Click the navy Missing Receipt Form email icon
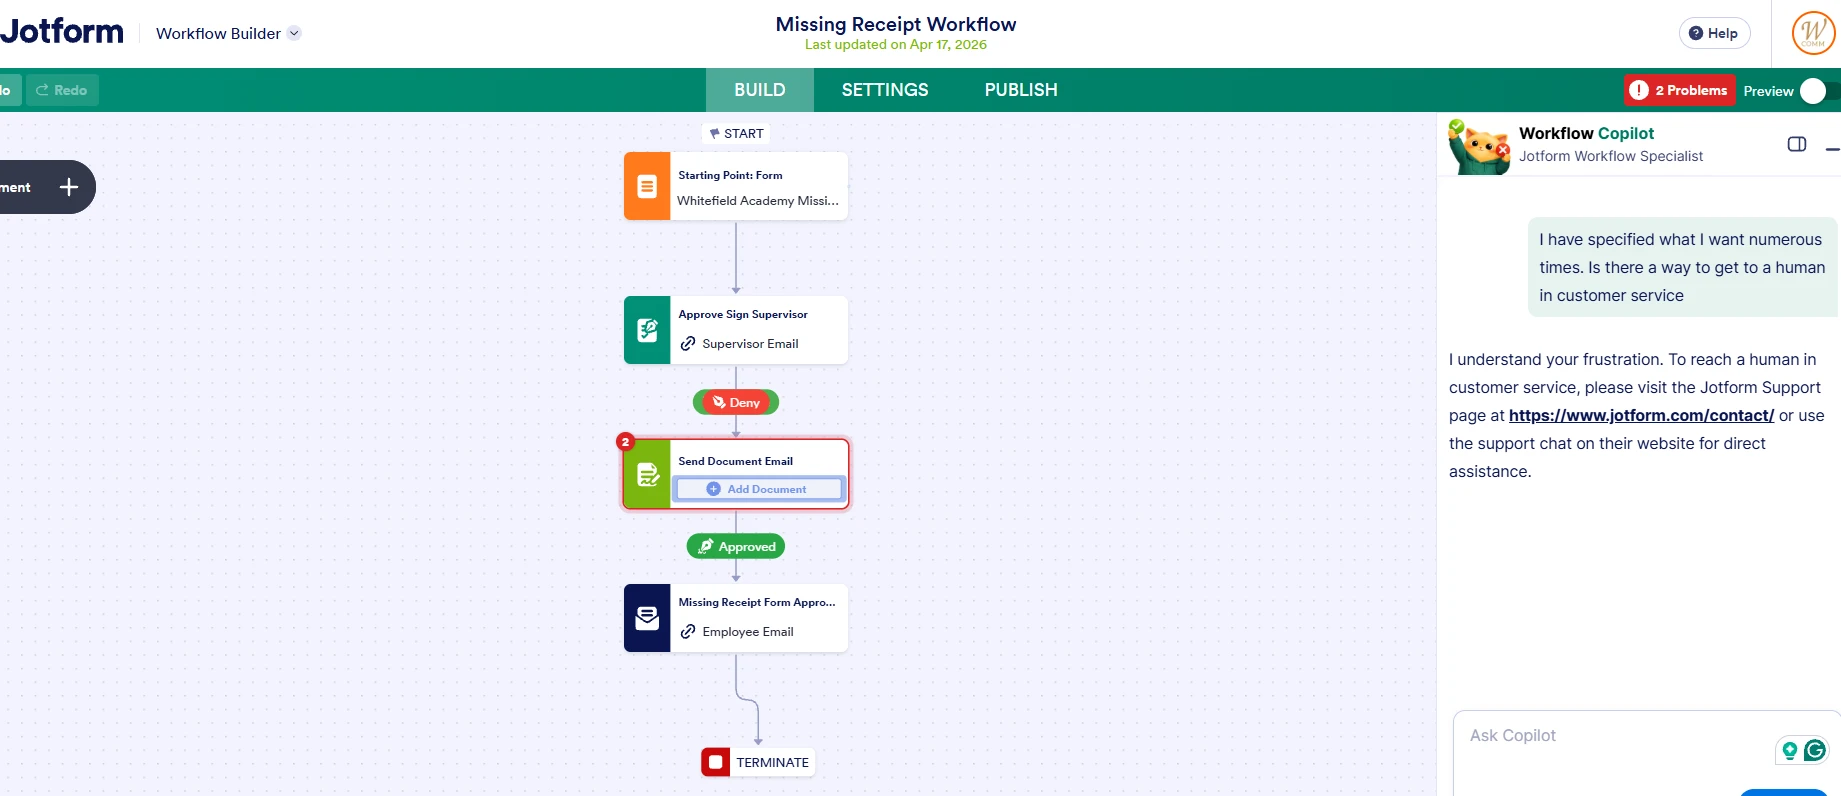 pos(647,618)
